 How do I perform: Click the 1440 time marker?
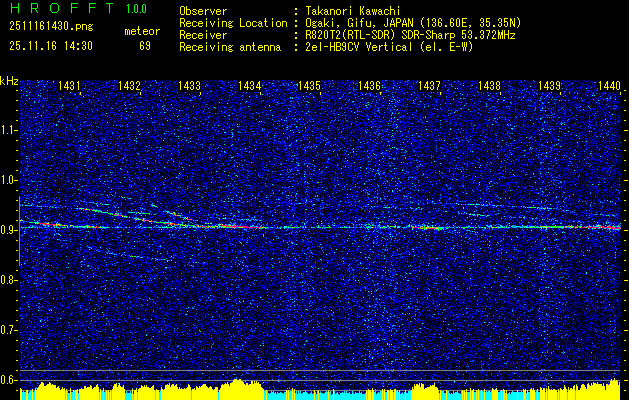(x=609, y=85)
